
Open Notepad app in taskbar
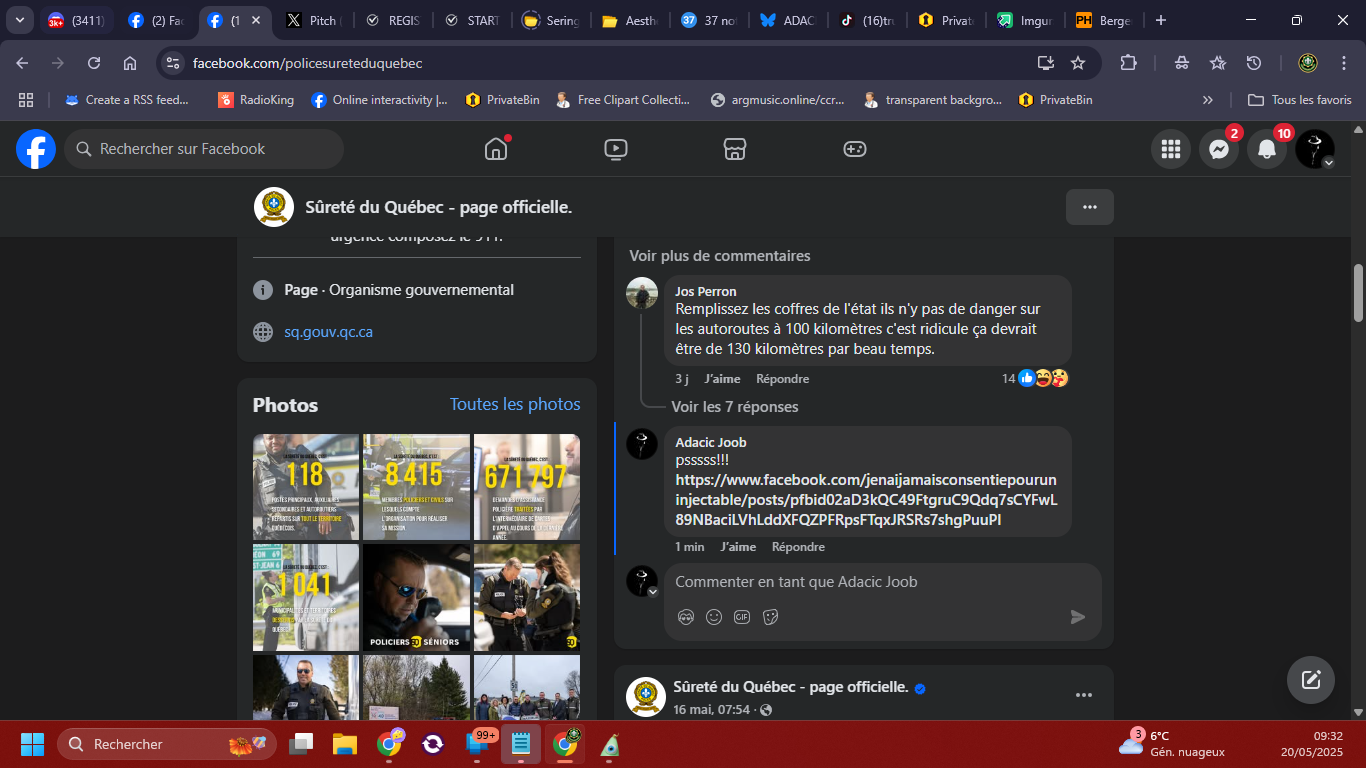(521, 744)
